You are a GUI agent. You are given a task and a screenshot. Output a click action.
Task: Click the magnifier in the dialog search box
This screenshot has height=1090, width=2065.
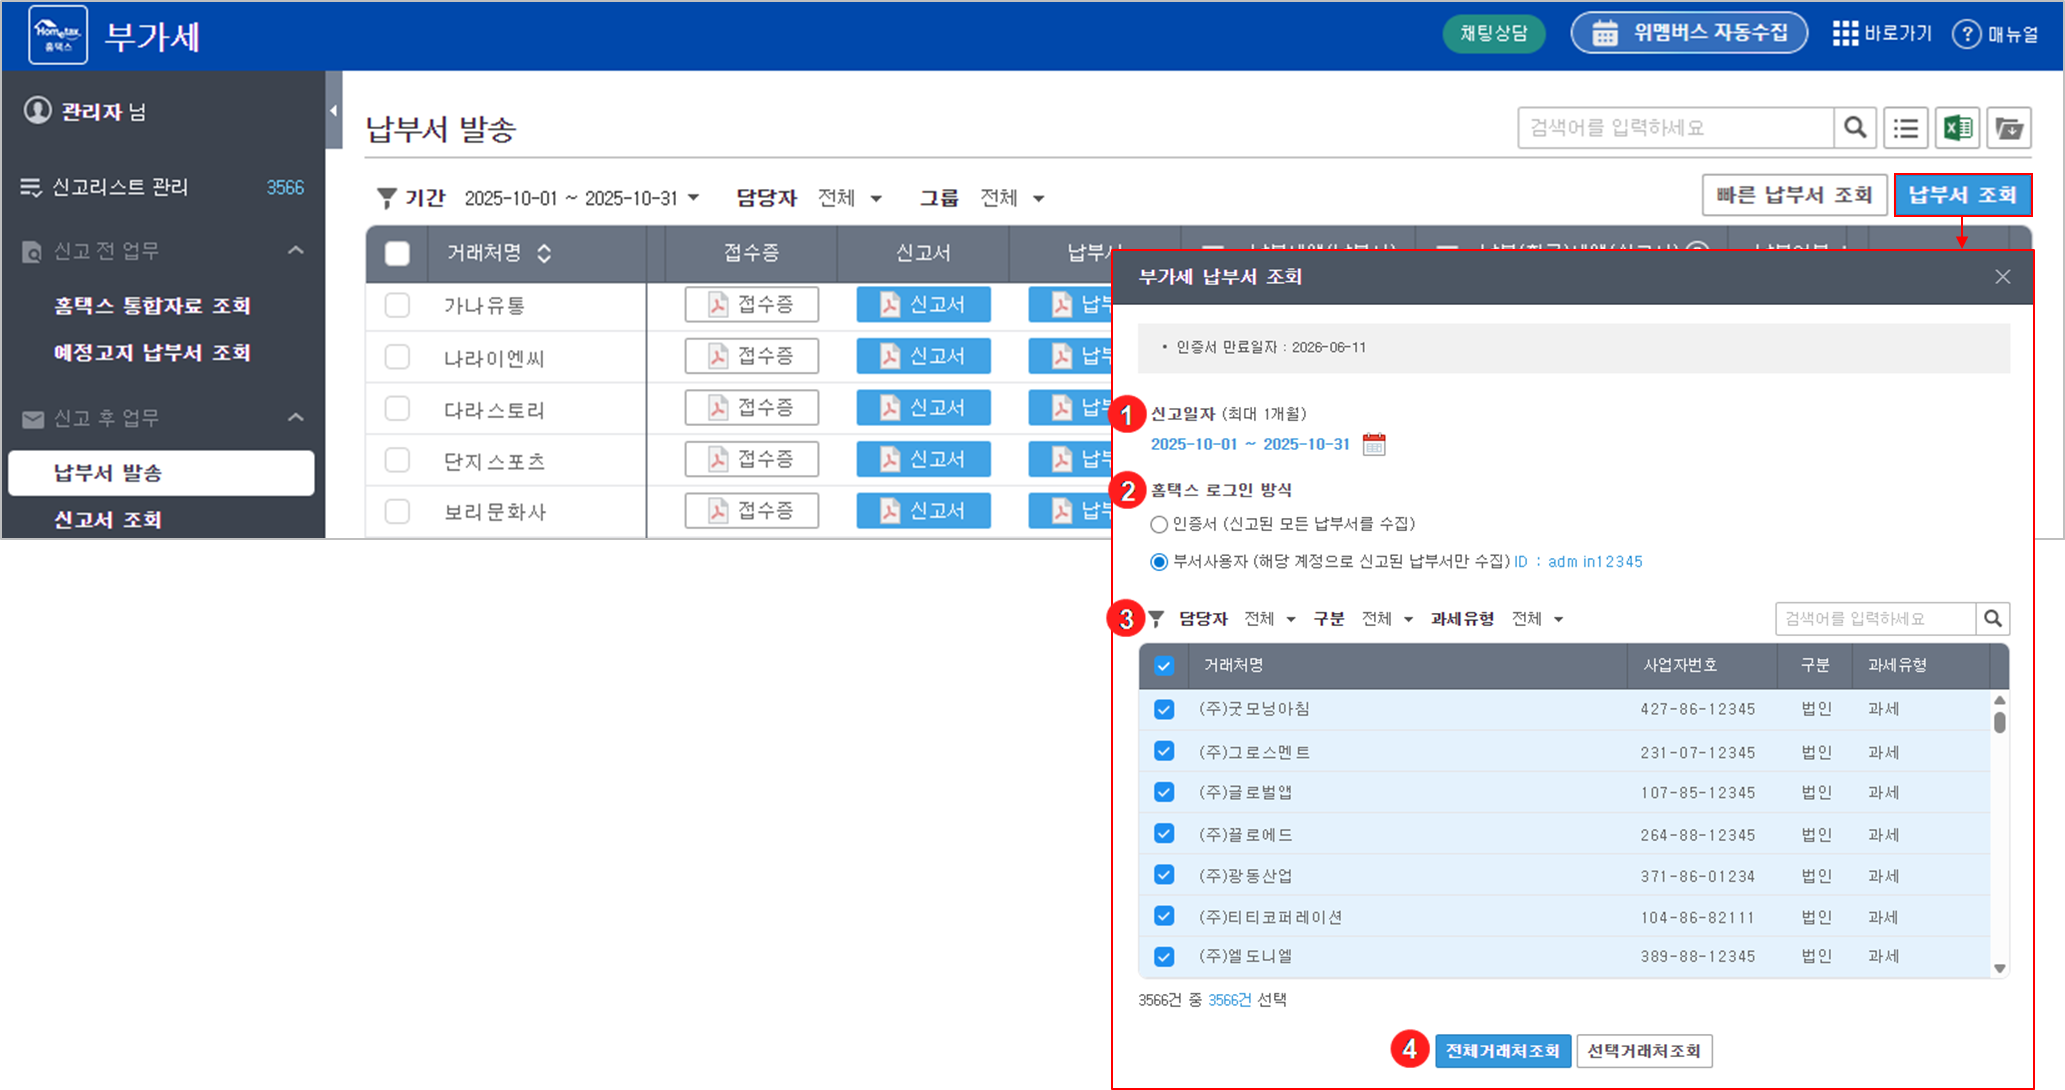1992,619
